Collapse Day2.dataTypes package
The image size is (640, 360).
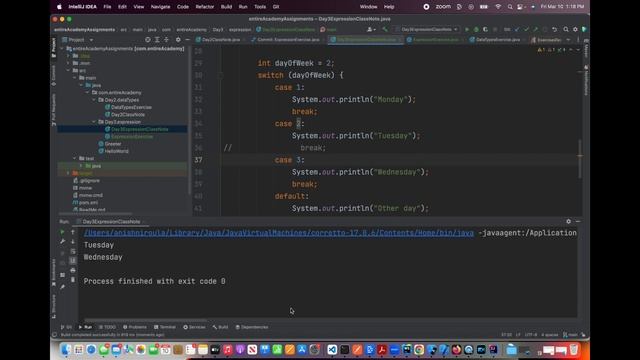coord(94,100)
